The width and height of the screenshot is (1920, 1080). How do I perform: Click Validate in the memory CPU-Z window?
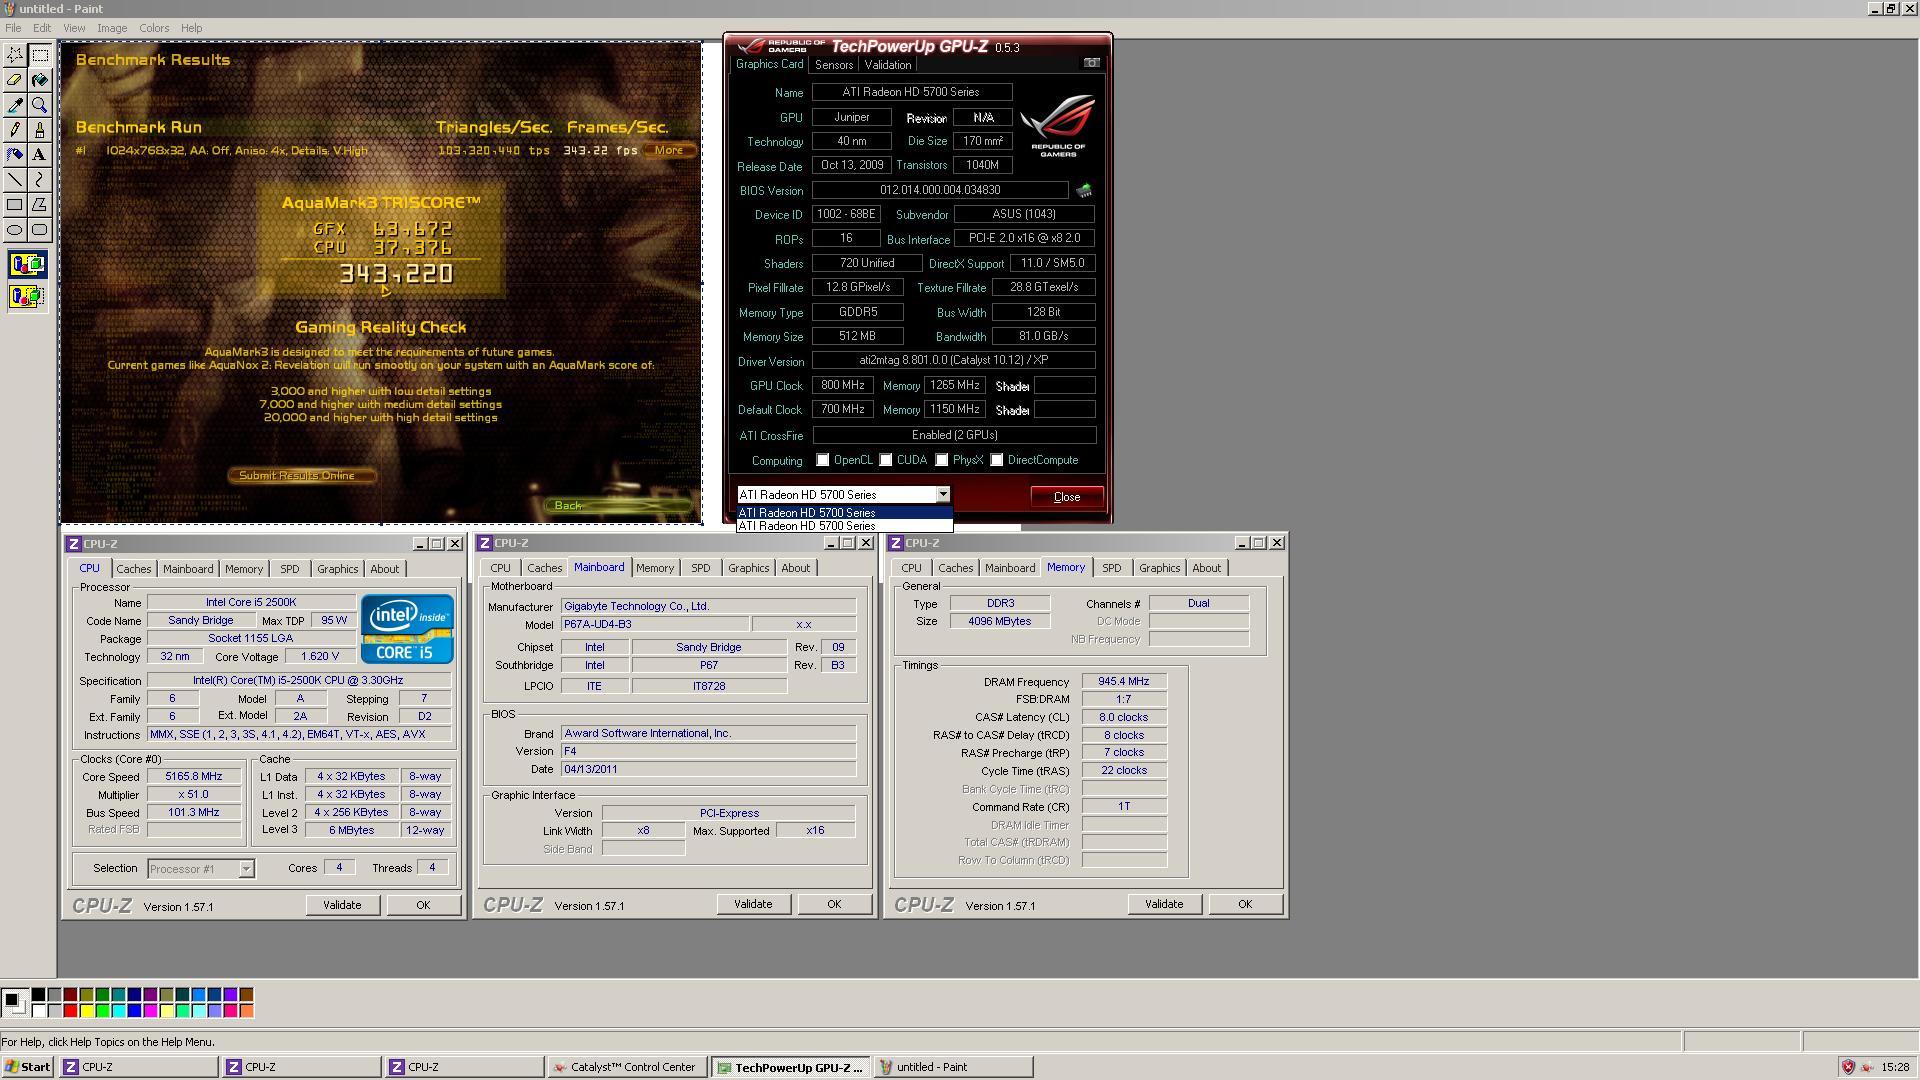(1164, 904)
